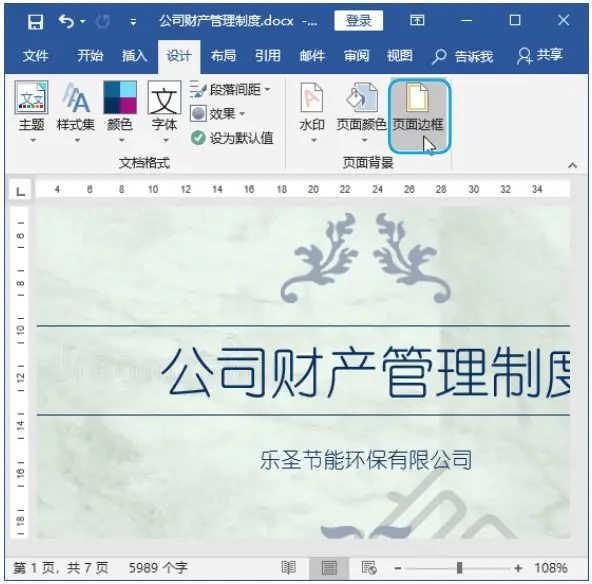592x584 pixels.
Task: Open the 审阅 tab
Action: pyautogui.click(x=356, y=56)
